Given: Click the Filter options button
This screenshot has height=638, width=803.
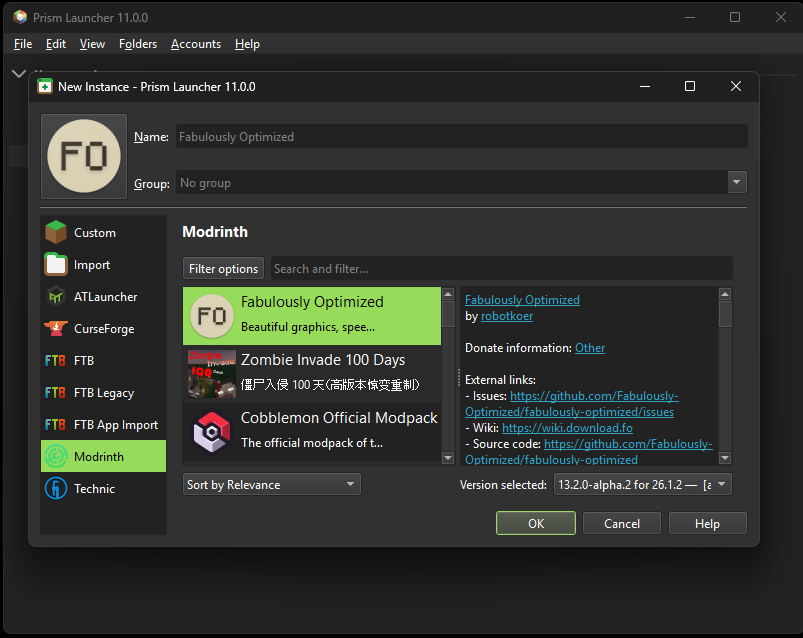Looking at the screenshot, I should point(223,268).
